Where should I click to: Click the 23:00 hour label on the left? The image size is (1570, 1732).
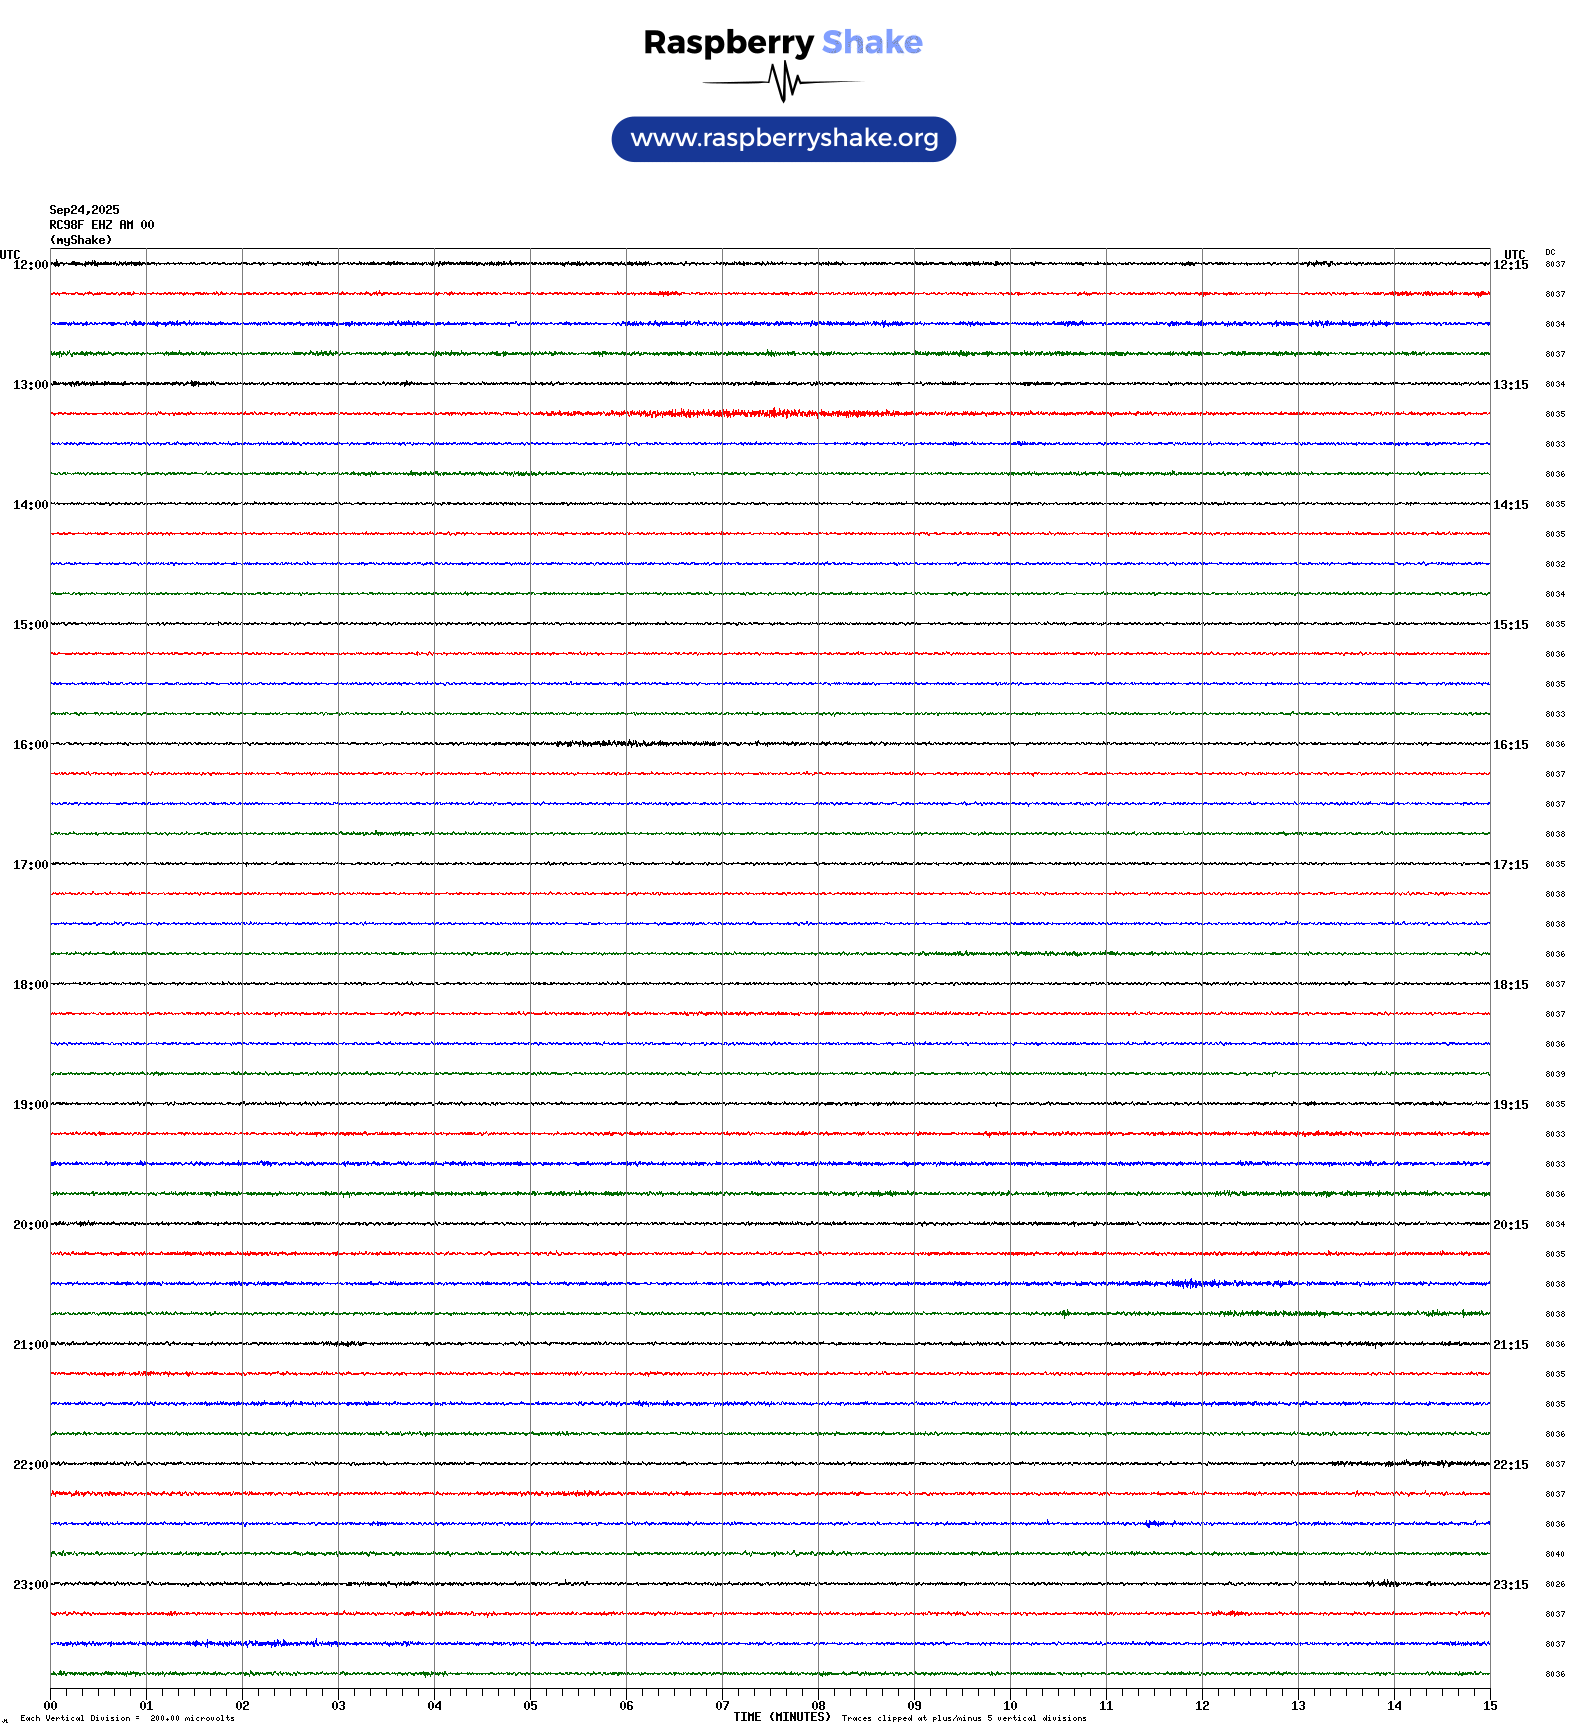[30, 1585]
